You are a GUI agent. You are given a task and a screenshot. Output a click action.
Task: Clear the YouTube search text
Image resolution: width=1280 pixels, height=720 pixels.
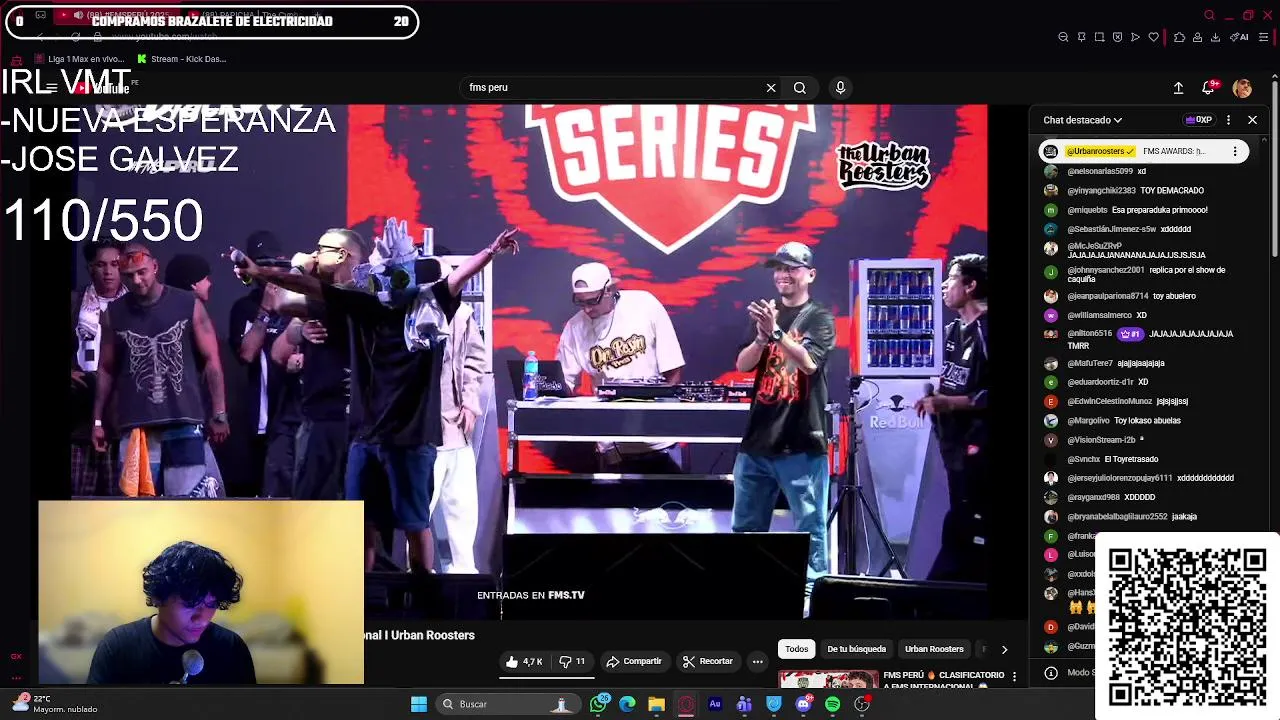[771, 88]
